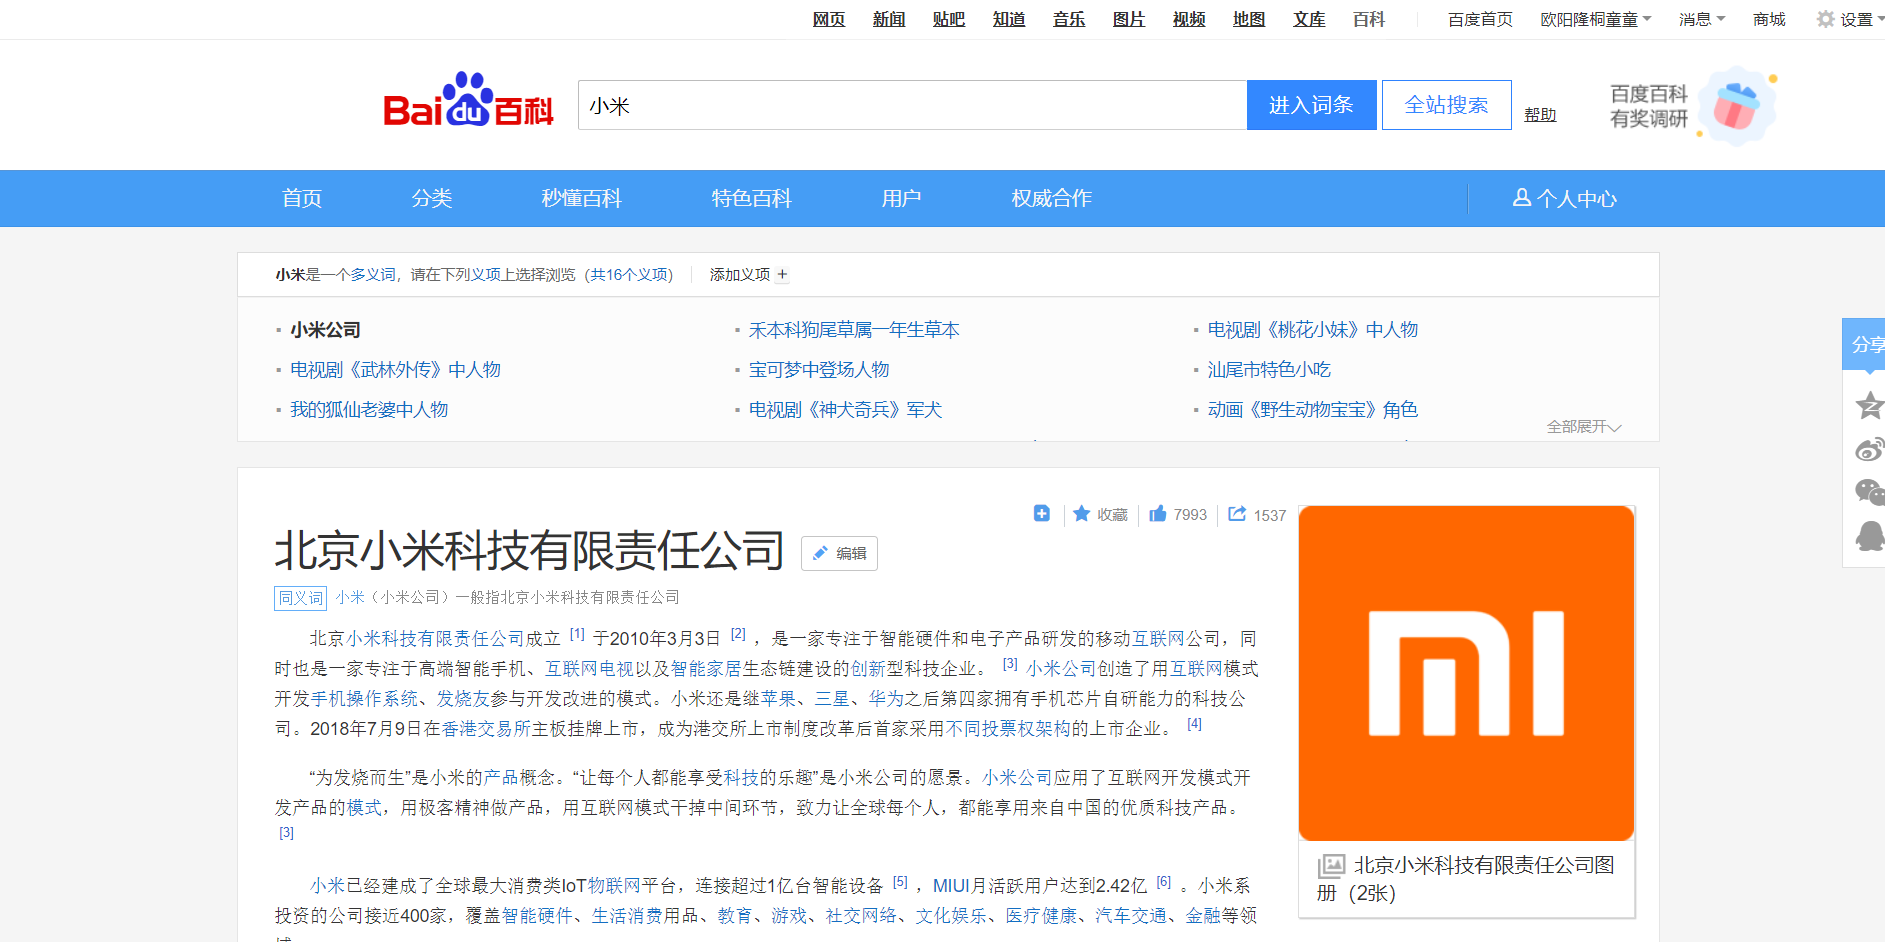Viewport: 1885px width, 942px height.
Task: Click the share icon with count 1537
Action: 1237,514
